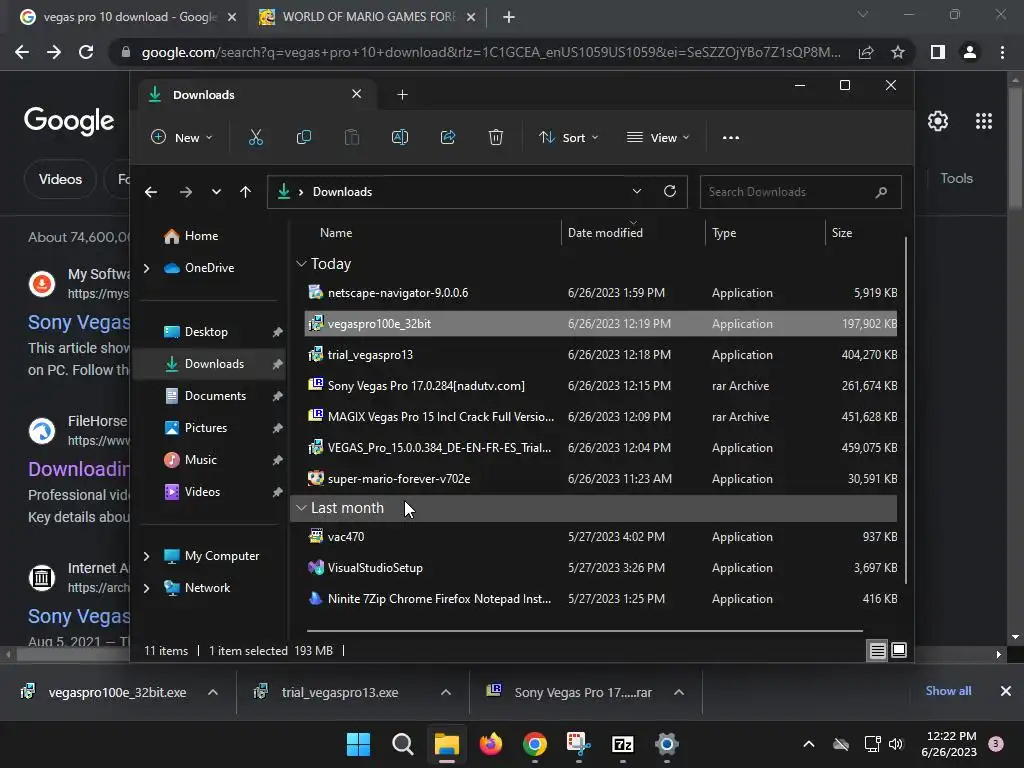Open Pictures in navigation pane
Image resolution: width=1024 pixels, height=768 pixels.
point(206,428)
